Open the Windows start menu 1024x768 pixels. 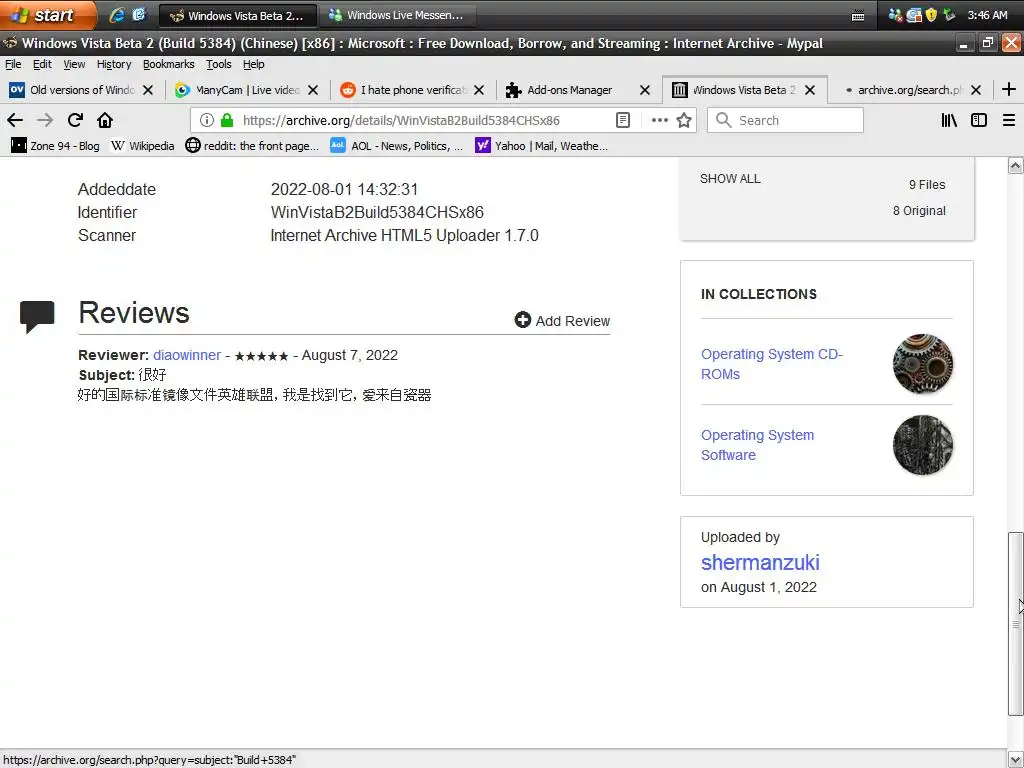(x=46, y=14)
